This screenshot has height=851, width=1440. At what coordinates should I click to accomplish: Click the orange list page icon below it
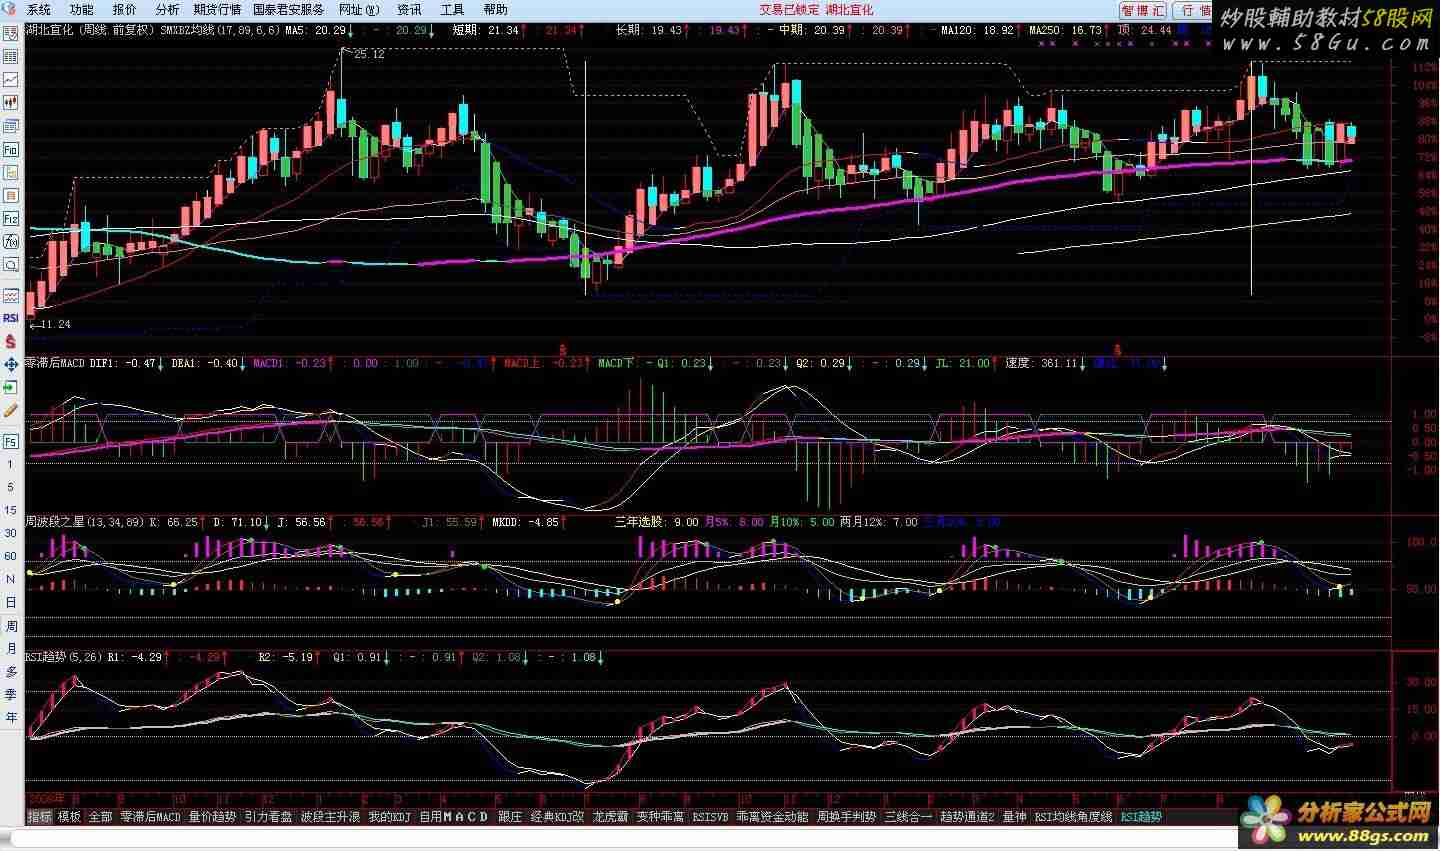coord(11,195)
